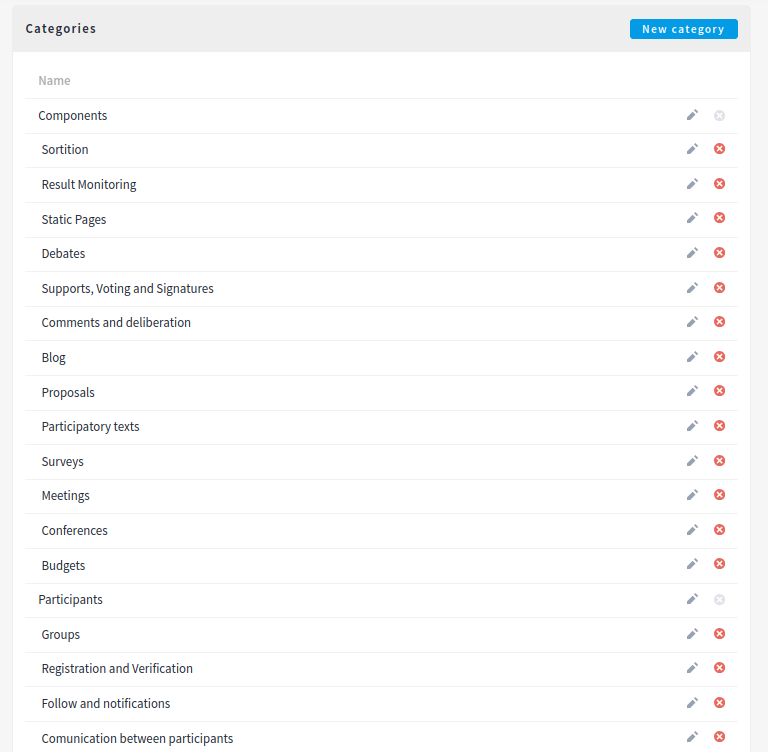Delete Follow and notifications category
Viewport: 768px width, 752px height.
719,703
